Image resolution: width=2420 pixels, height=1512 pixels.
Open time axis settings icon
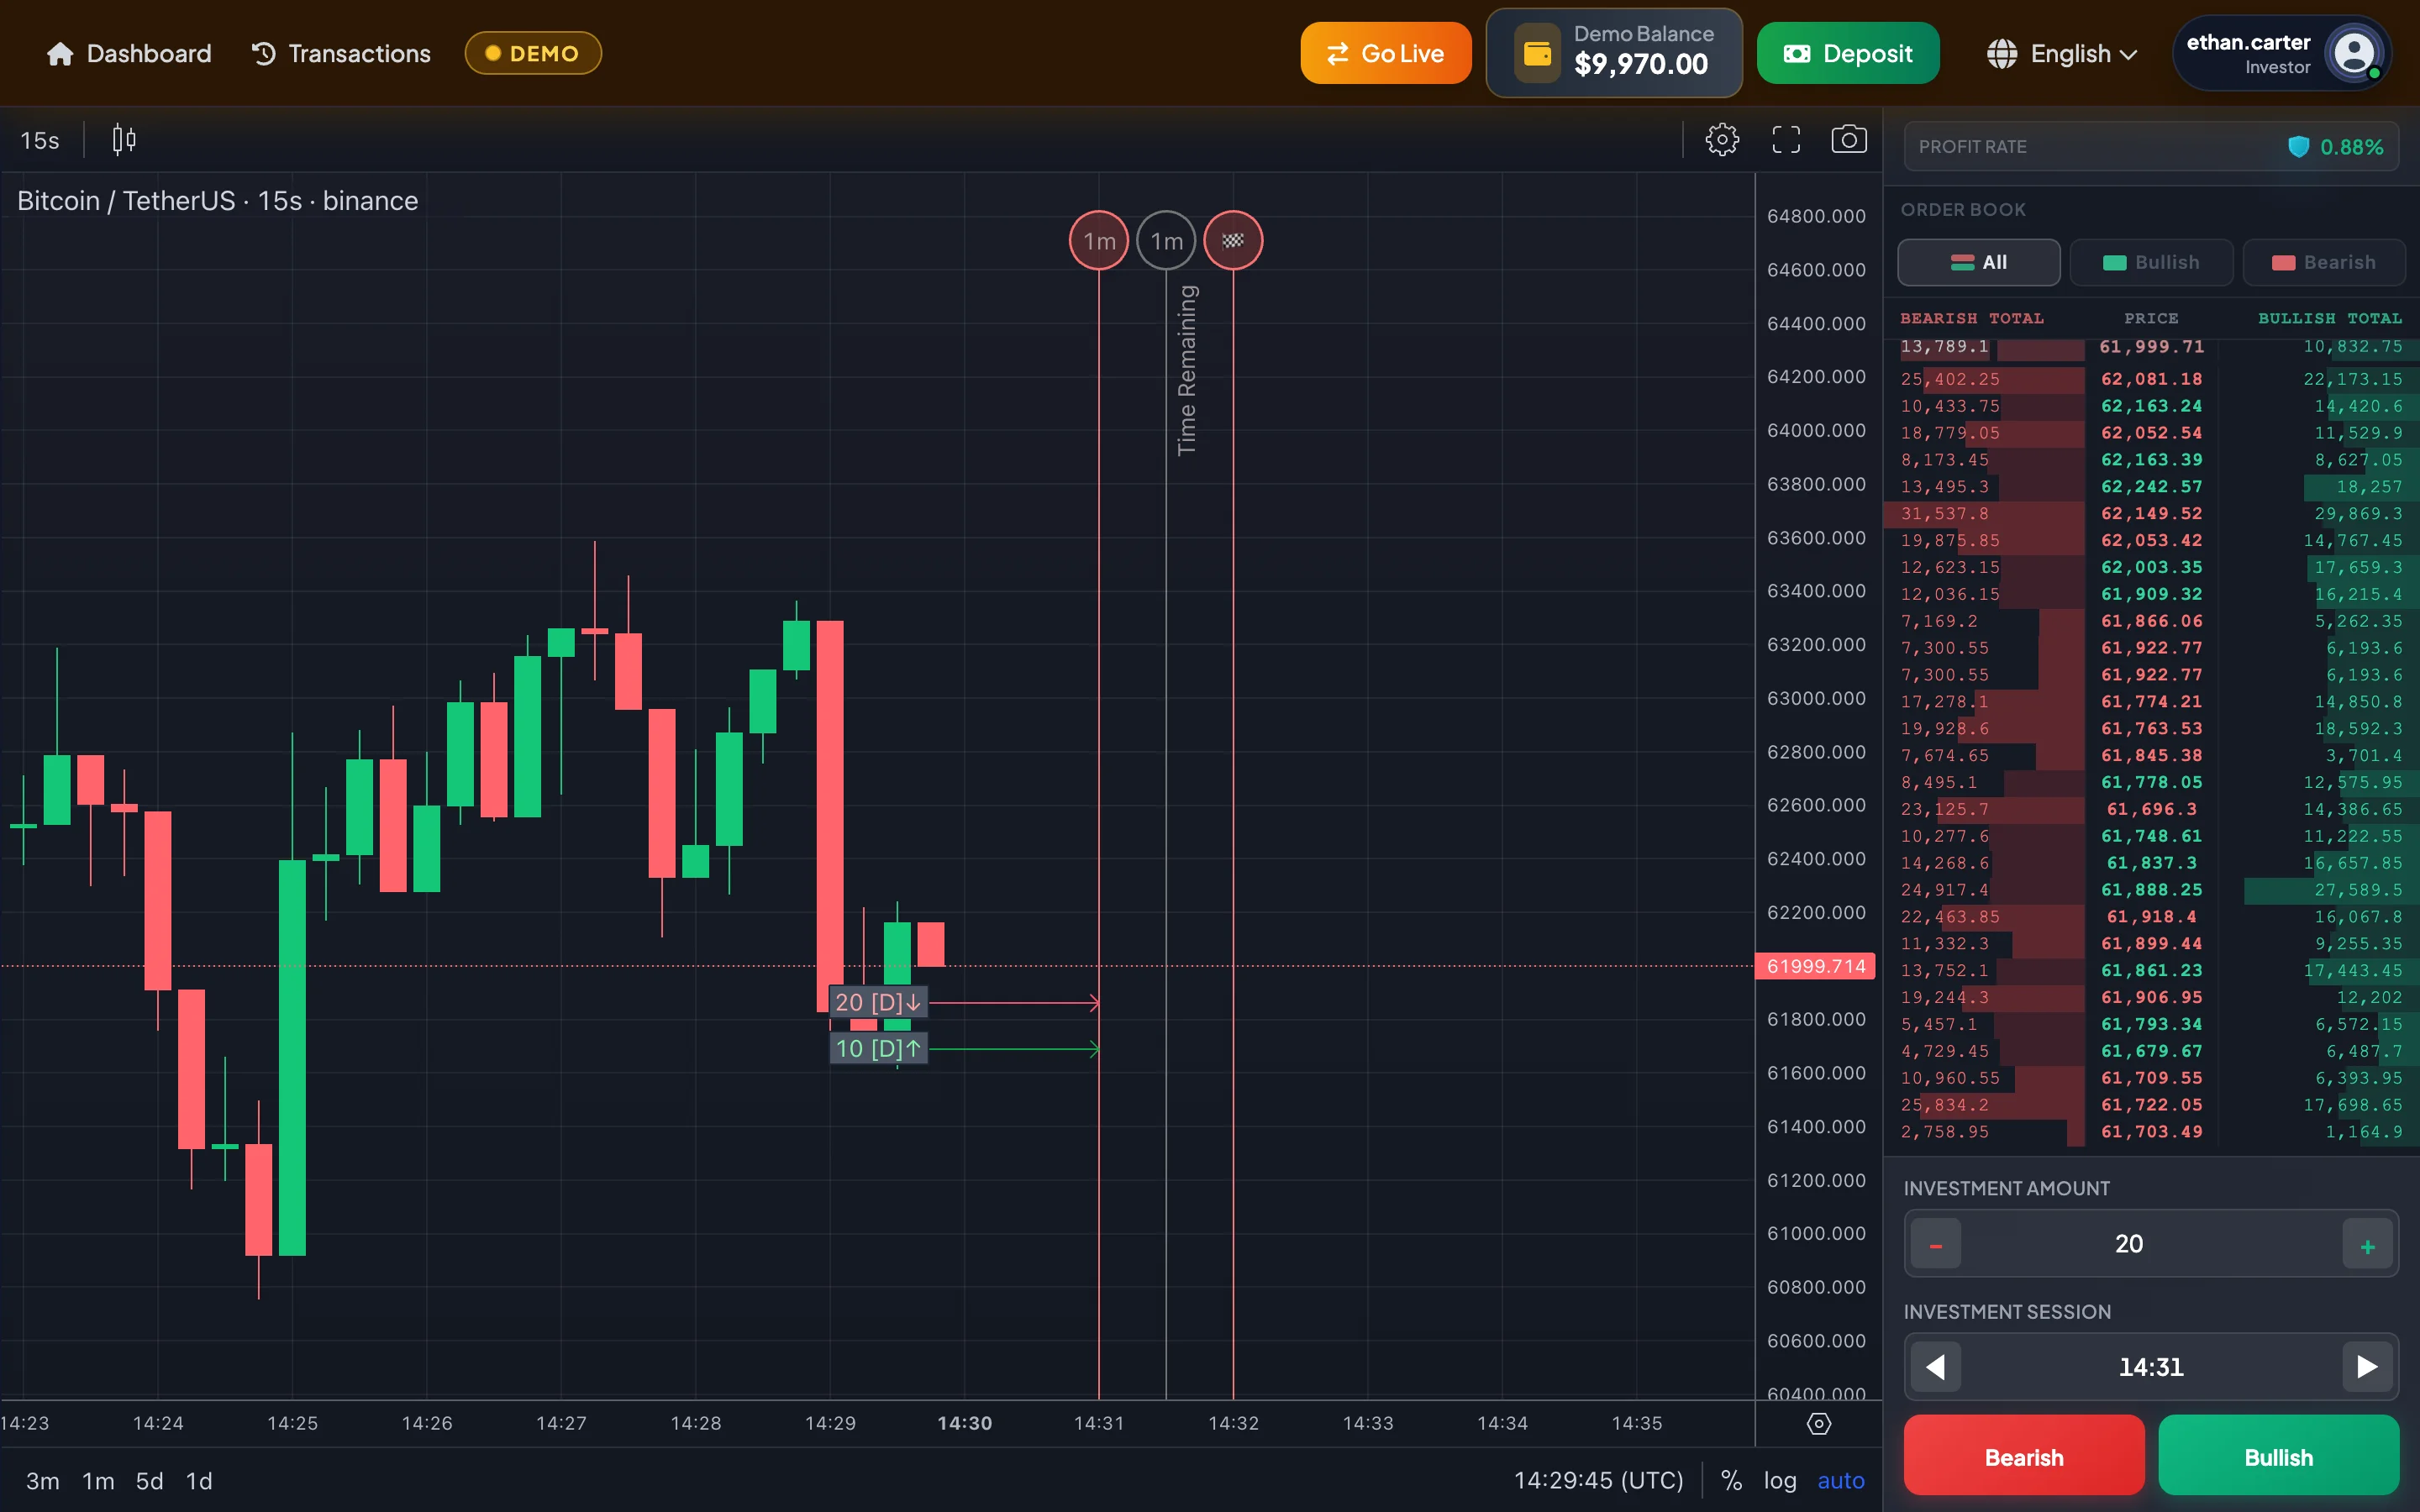pyautogui.click(x=1819, y=1424)
